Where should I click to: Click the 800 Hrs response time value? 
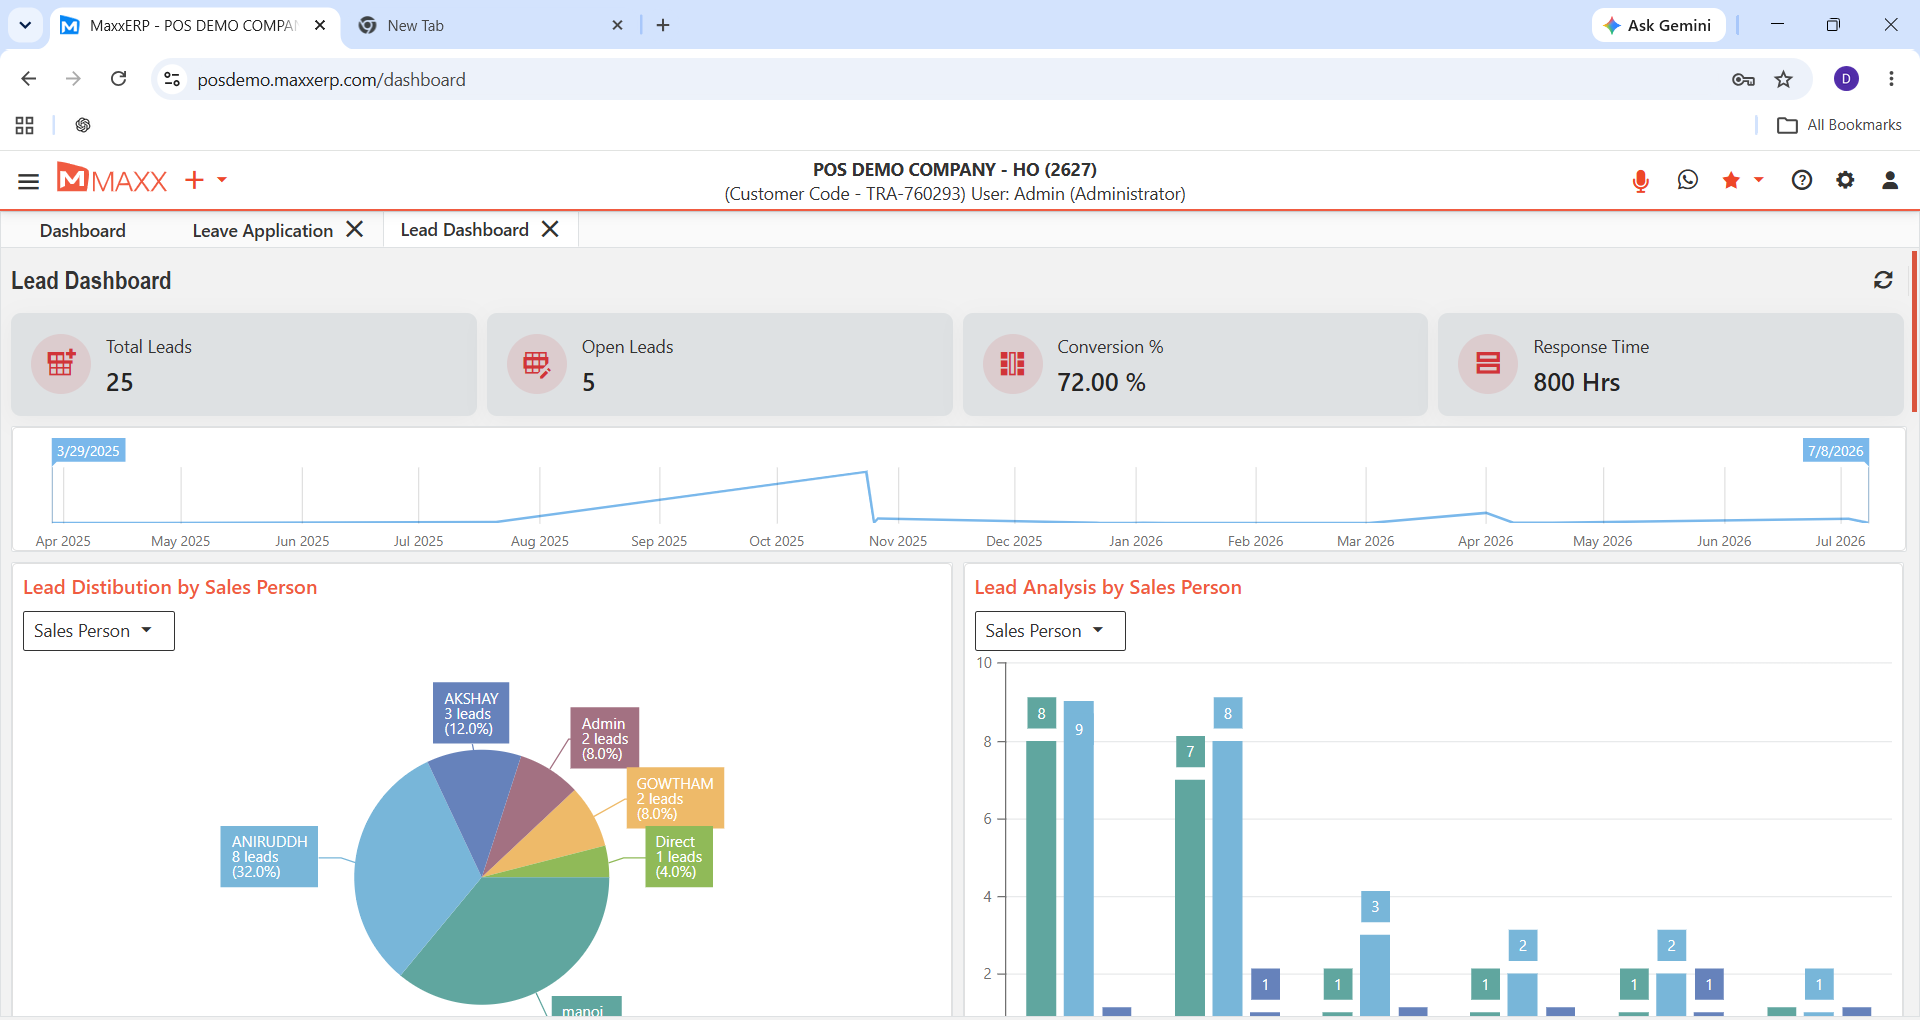pos(1576,382)
